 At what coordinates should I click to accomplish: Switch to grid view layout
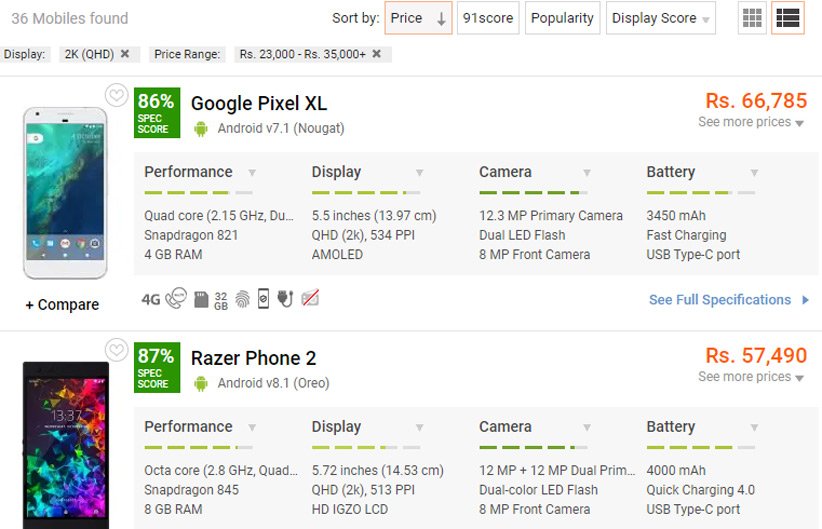(752, 18)
